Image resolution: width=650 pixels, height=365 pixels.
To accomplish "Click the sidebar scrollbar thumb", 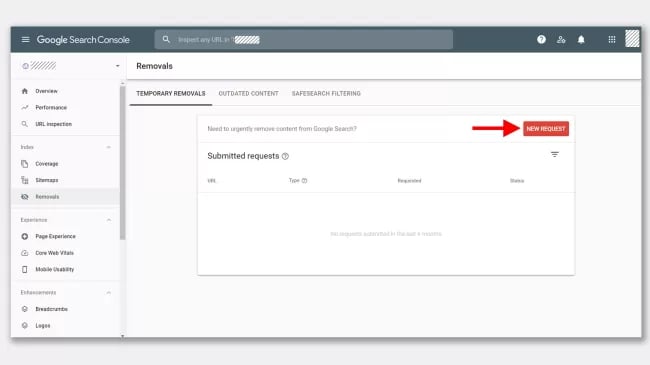I will click(x=122, y=163).
